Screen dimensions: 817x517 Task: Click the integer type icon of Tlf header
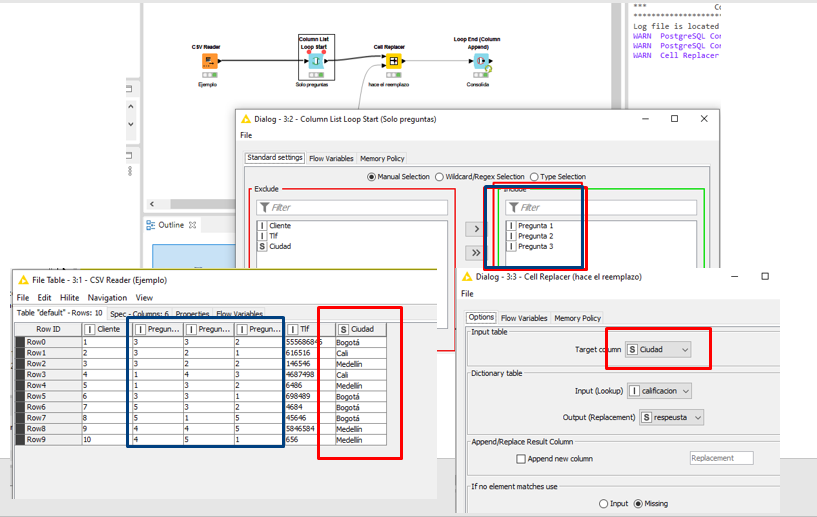(293, 329)
